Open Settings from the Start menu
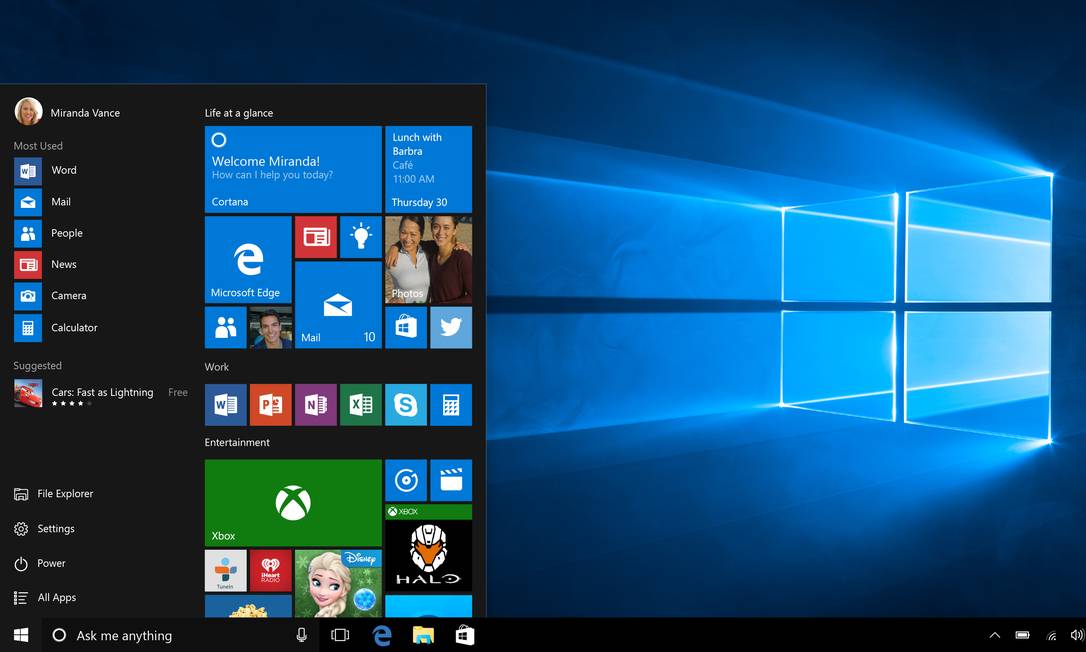1086x652 pixels. [x=55, y=528]
